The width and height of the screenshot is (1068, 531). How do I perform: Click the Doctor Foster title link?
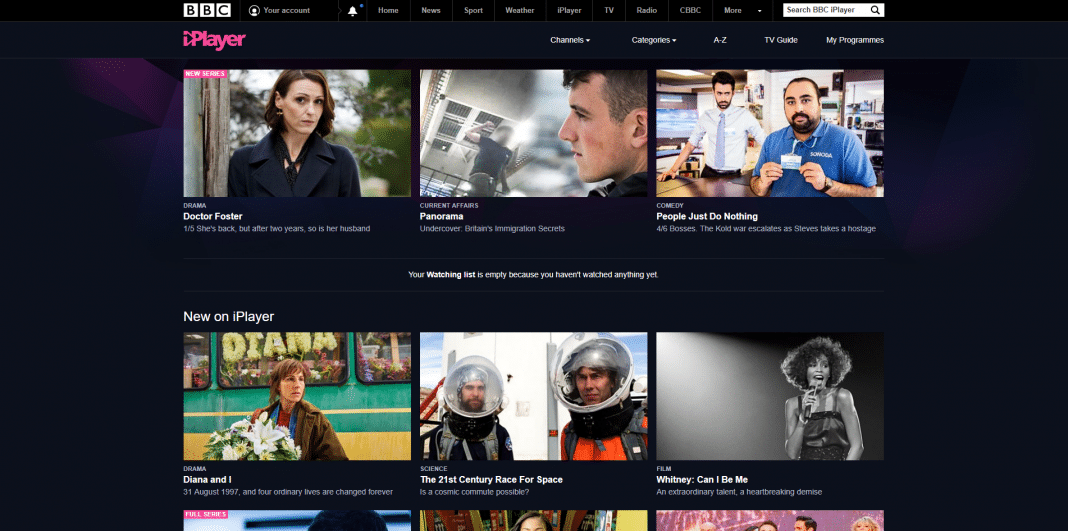coord(213,216)
